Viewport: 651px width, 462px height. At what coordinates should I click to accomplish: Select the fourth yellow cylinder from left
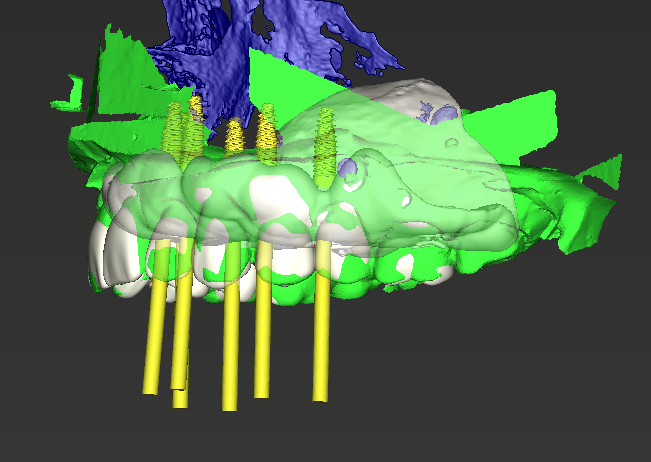pyautogui.click(x=263, y=340)
